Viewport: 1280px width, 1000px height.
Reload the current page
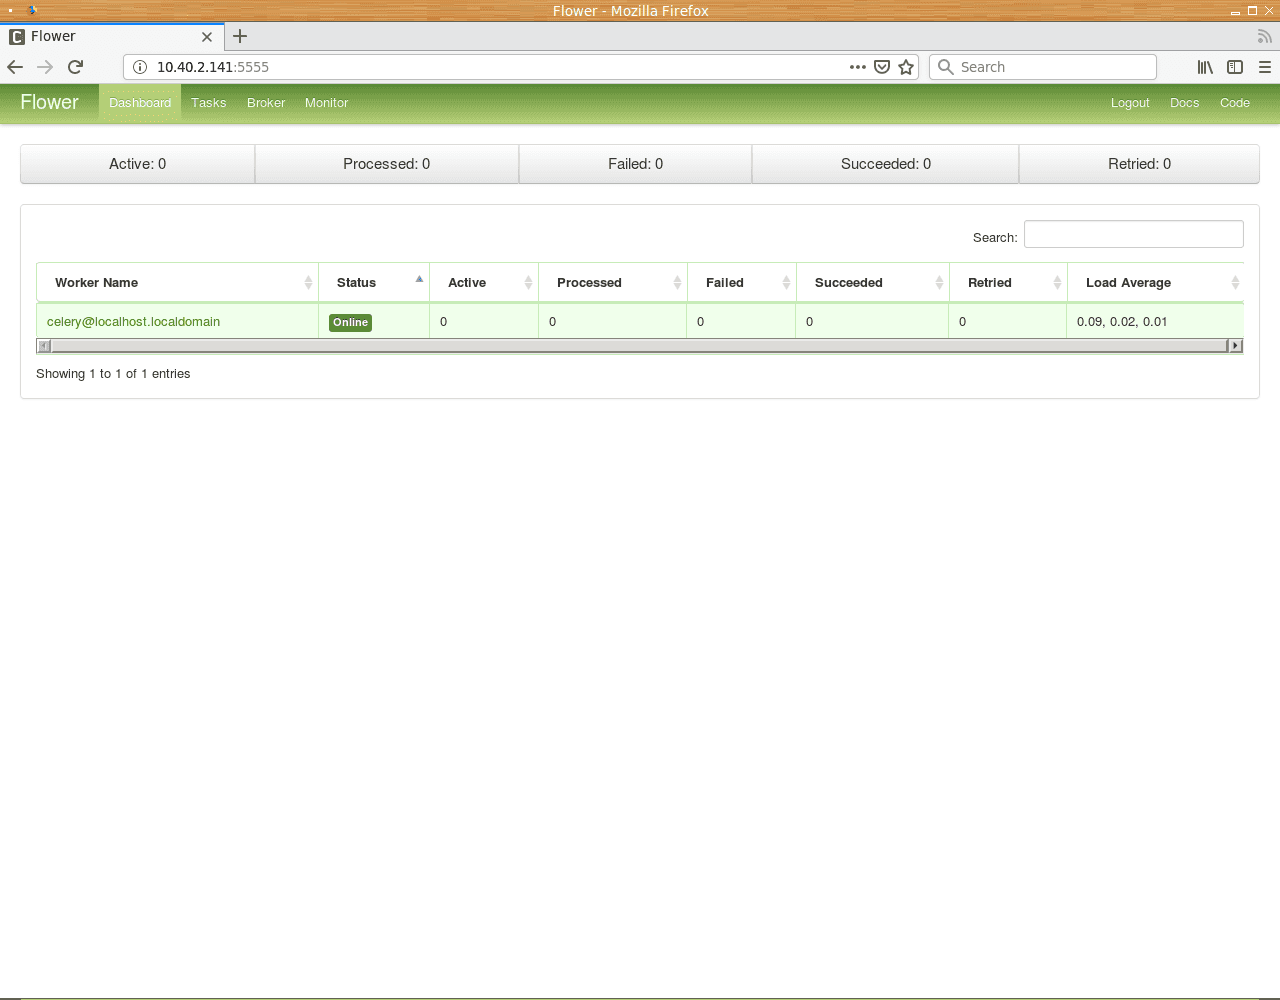(x=75, y=67)
